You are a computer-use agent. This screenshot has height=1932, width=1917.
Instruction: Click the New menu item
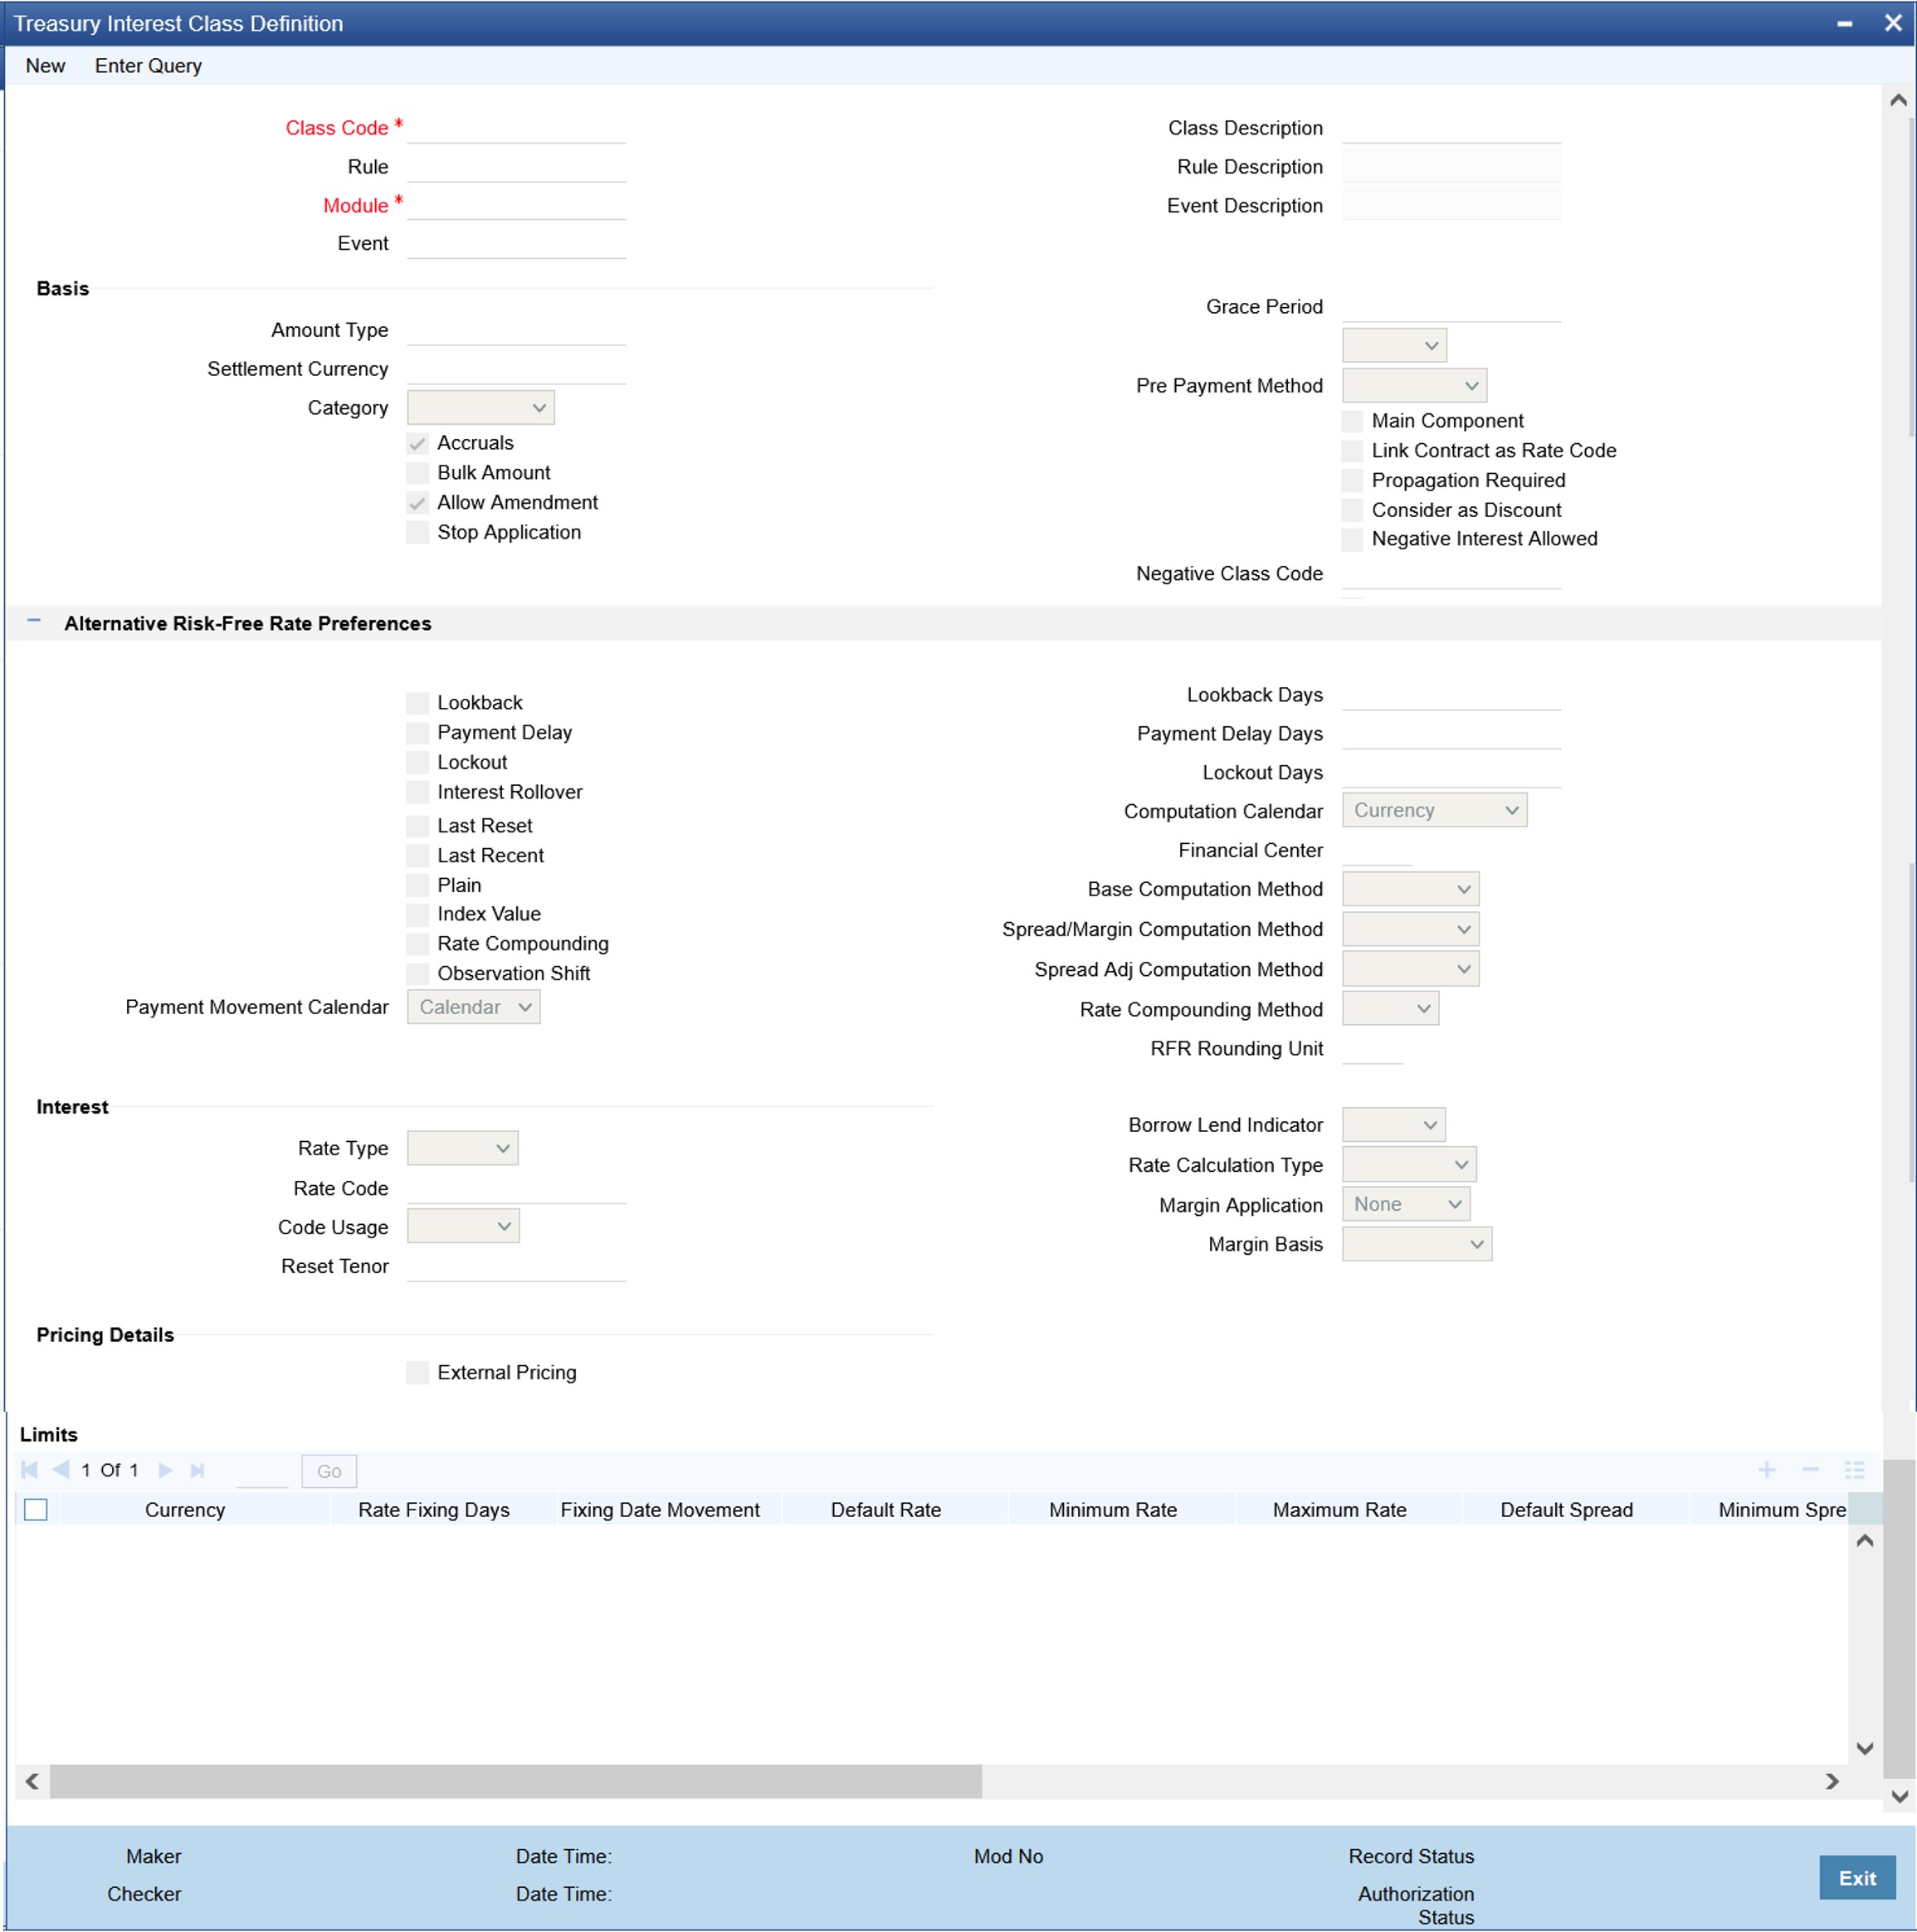pyautogui.click(x=45, y=66)
